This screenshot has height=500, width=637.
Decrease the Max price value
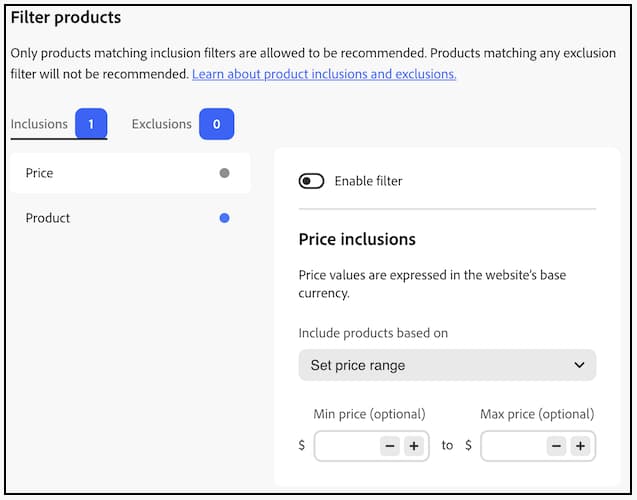pos(556,446)
